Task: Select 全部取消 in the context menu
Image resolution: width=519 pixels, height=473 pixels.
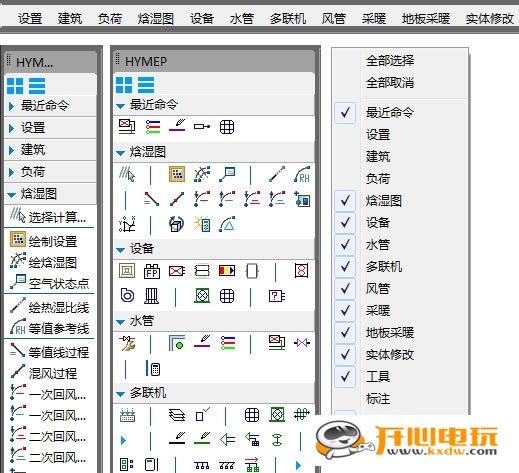Action: pos(390,82)
